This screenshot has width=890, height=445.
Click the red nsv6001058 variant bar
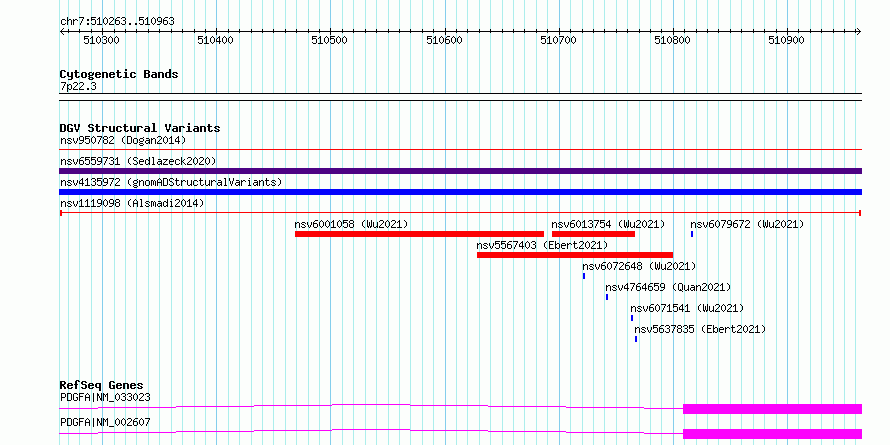pyautogui.click(x=419, y=234)
